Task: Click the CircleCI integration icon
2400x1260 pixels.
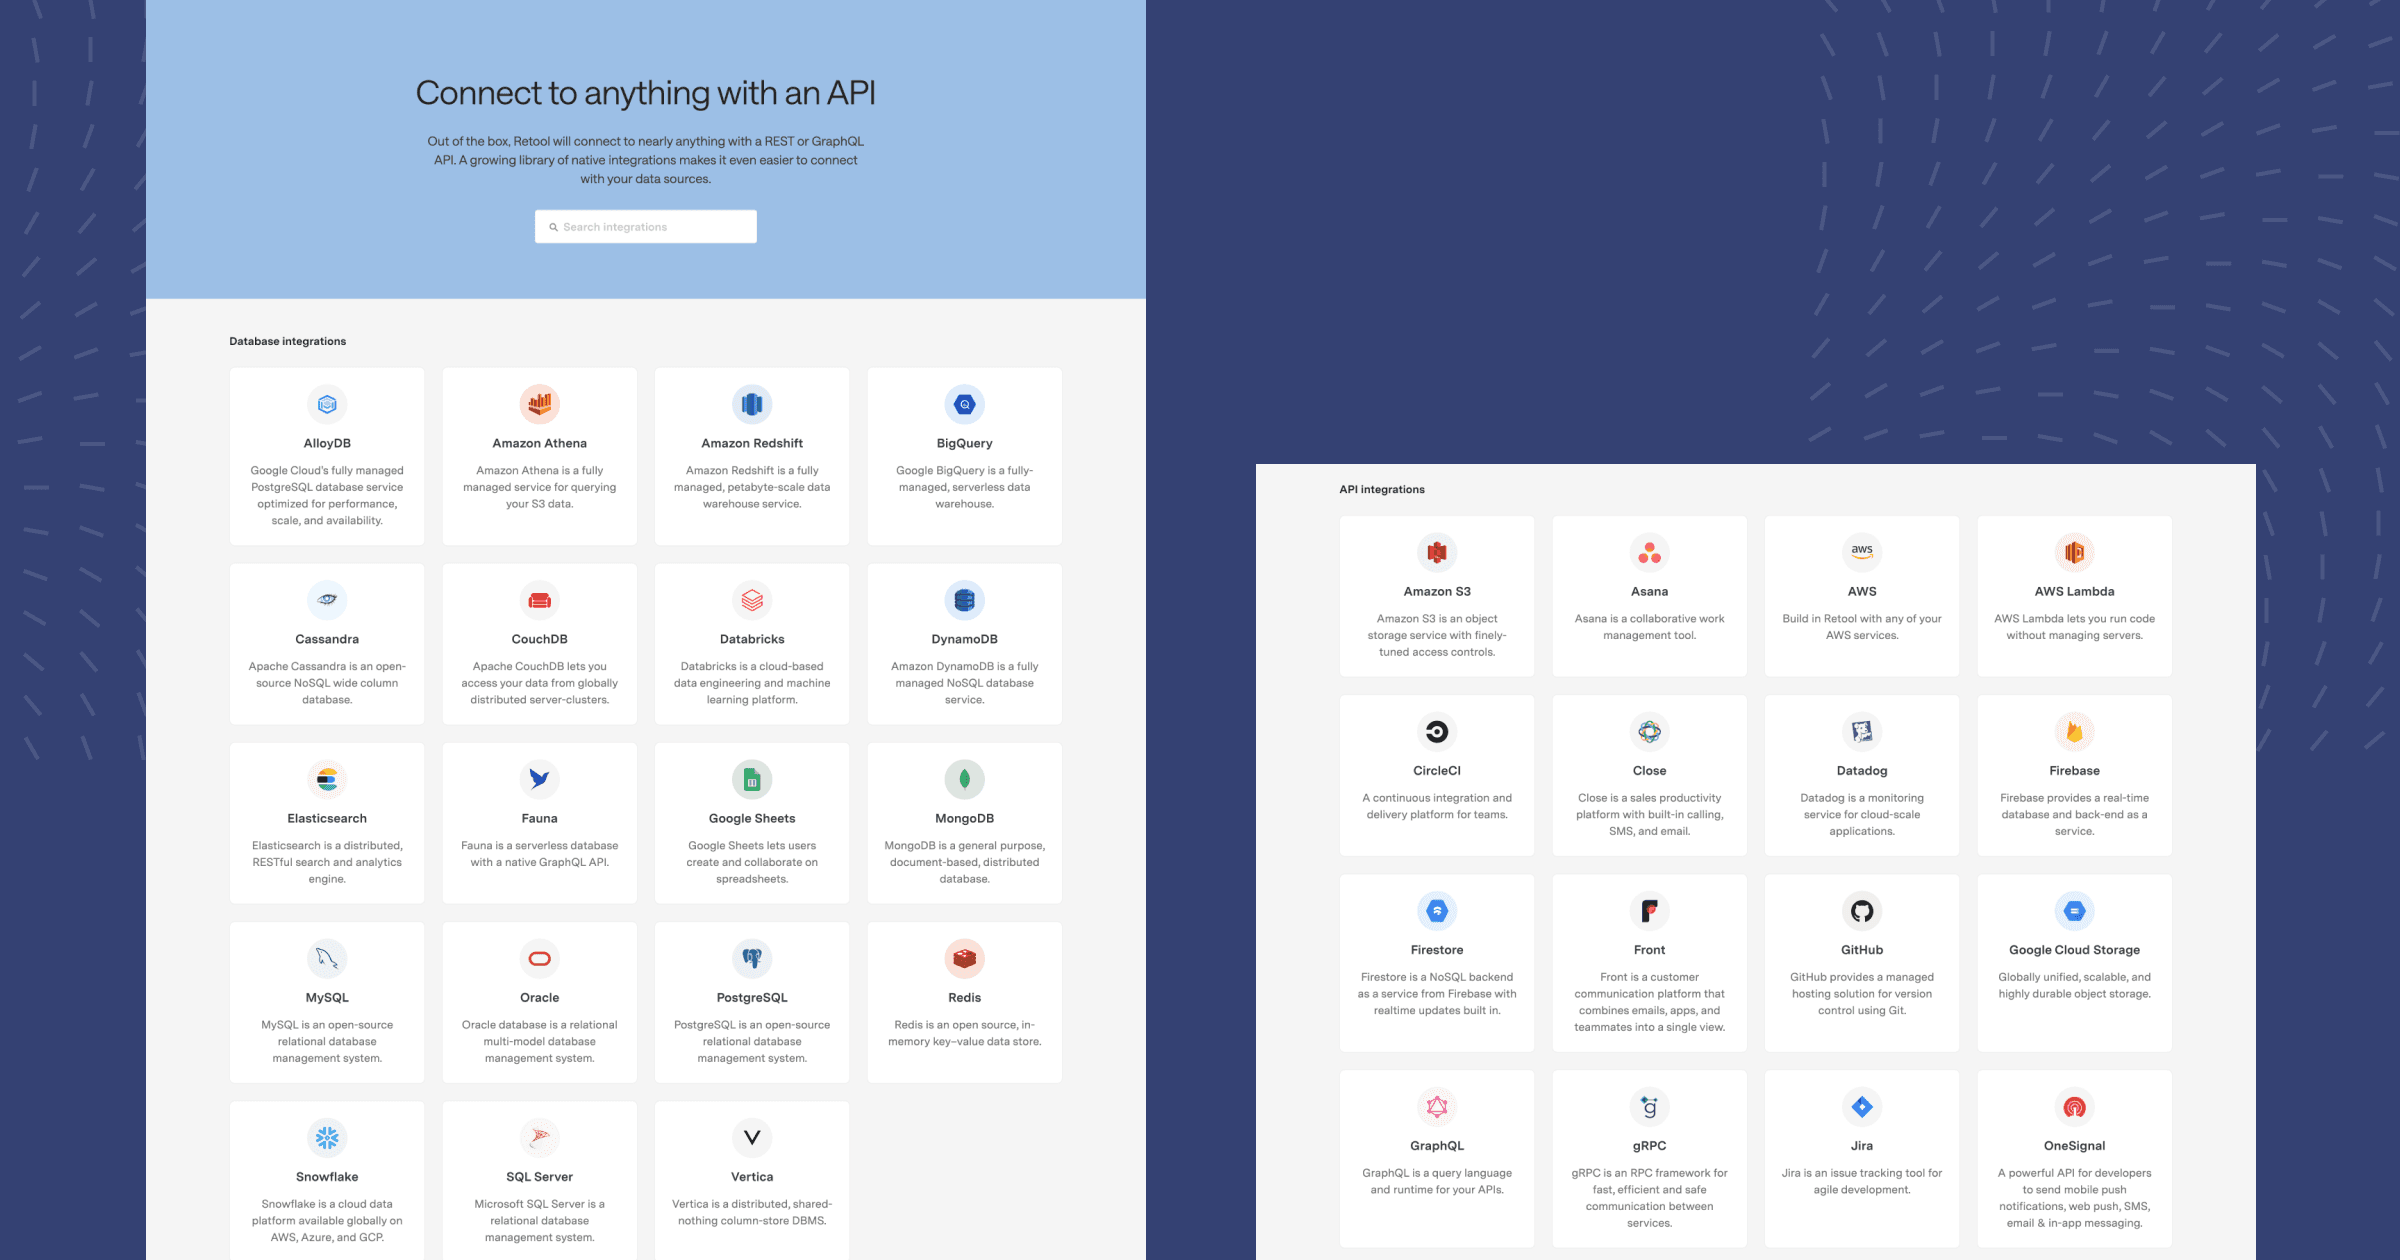Action: (1437, 731)
